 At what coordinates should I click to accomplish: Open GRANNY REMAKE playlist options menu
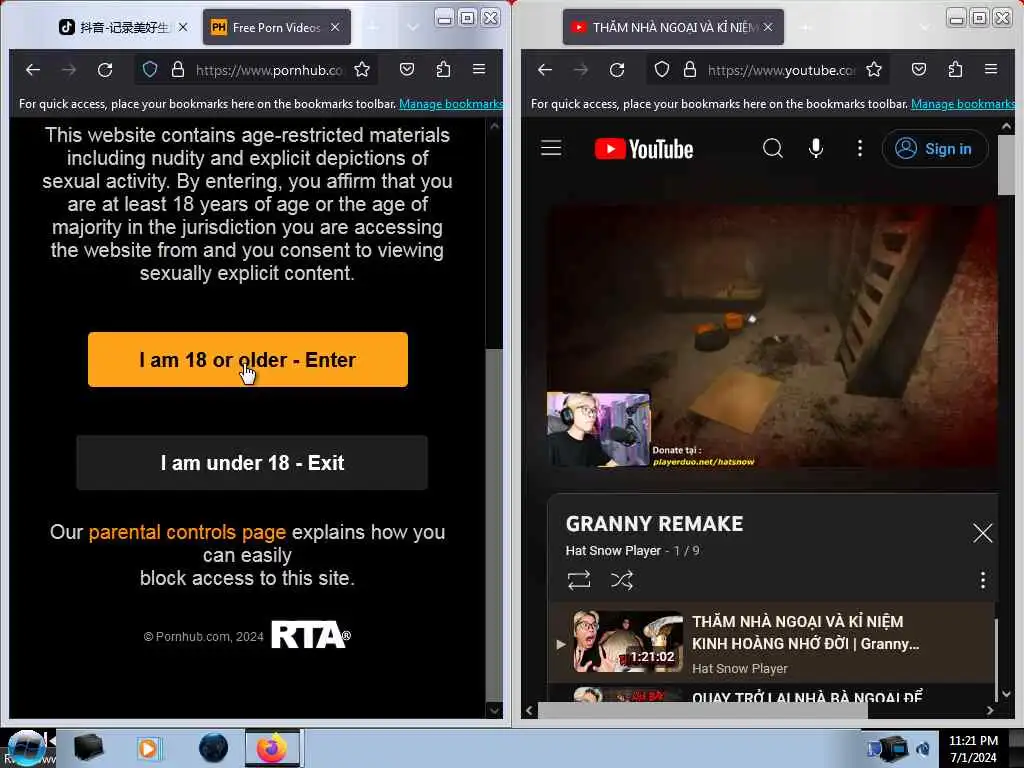pos(983,580)
